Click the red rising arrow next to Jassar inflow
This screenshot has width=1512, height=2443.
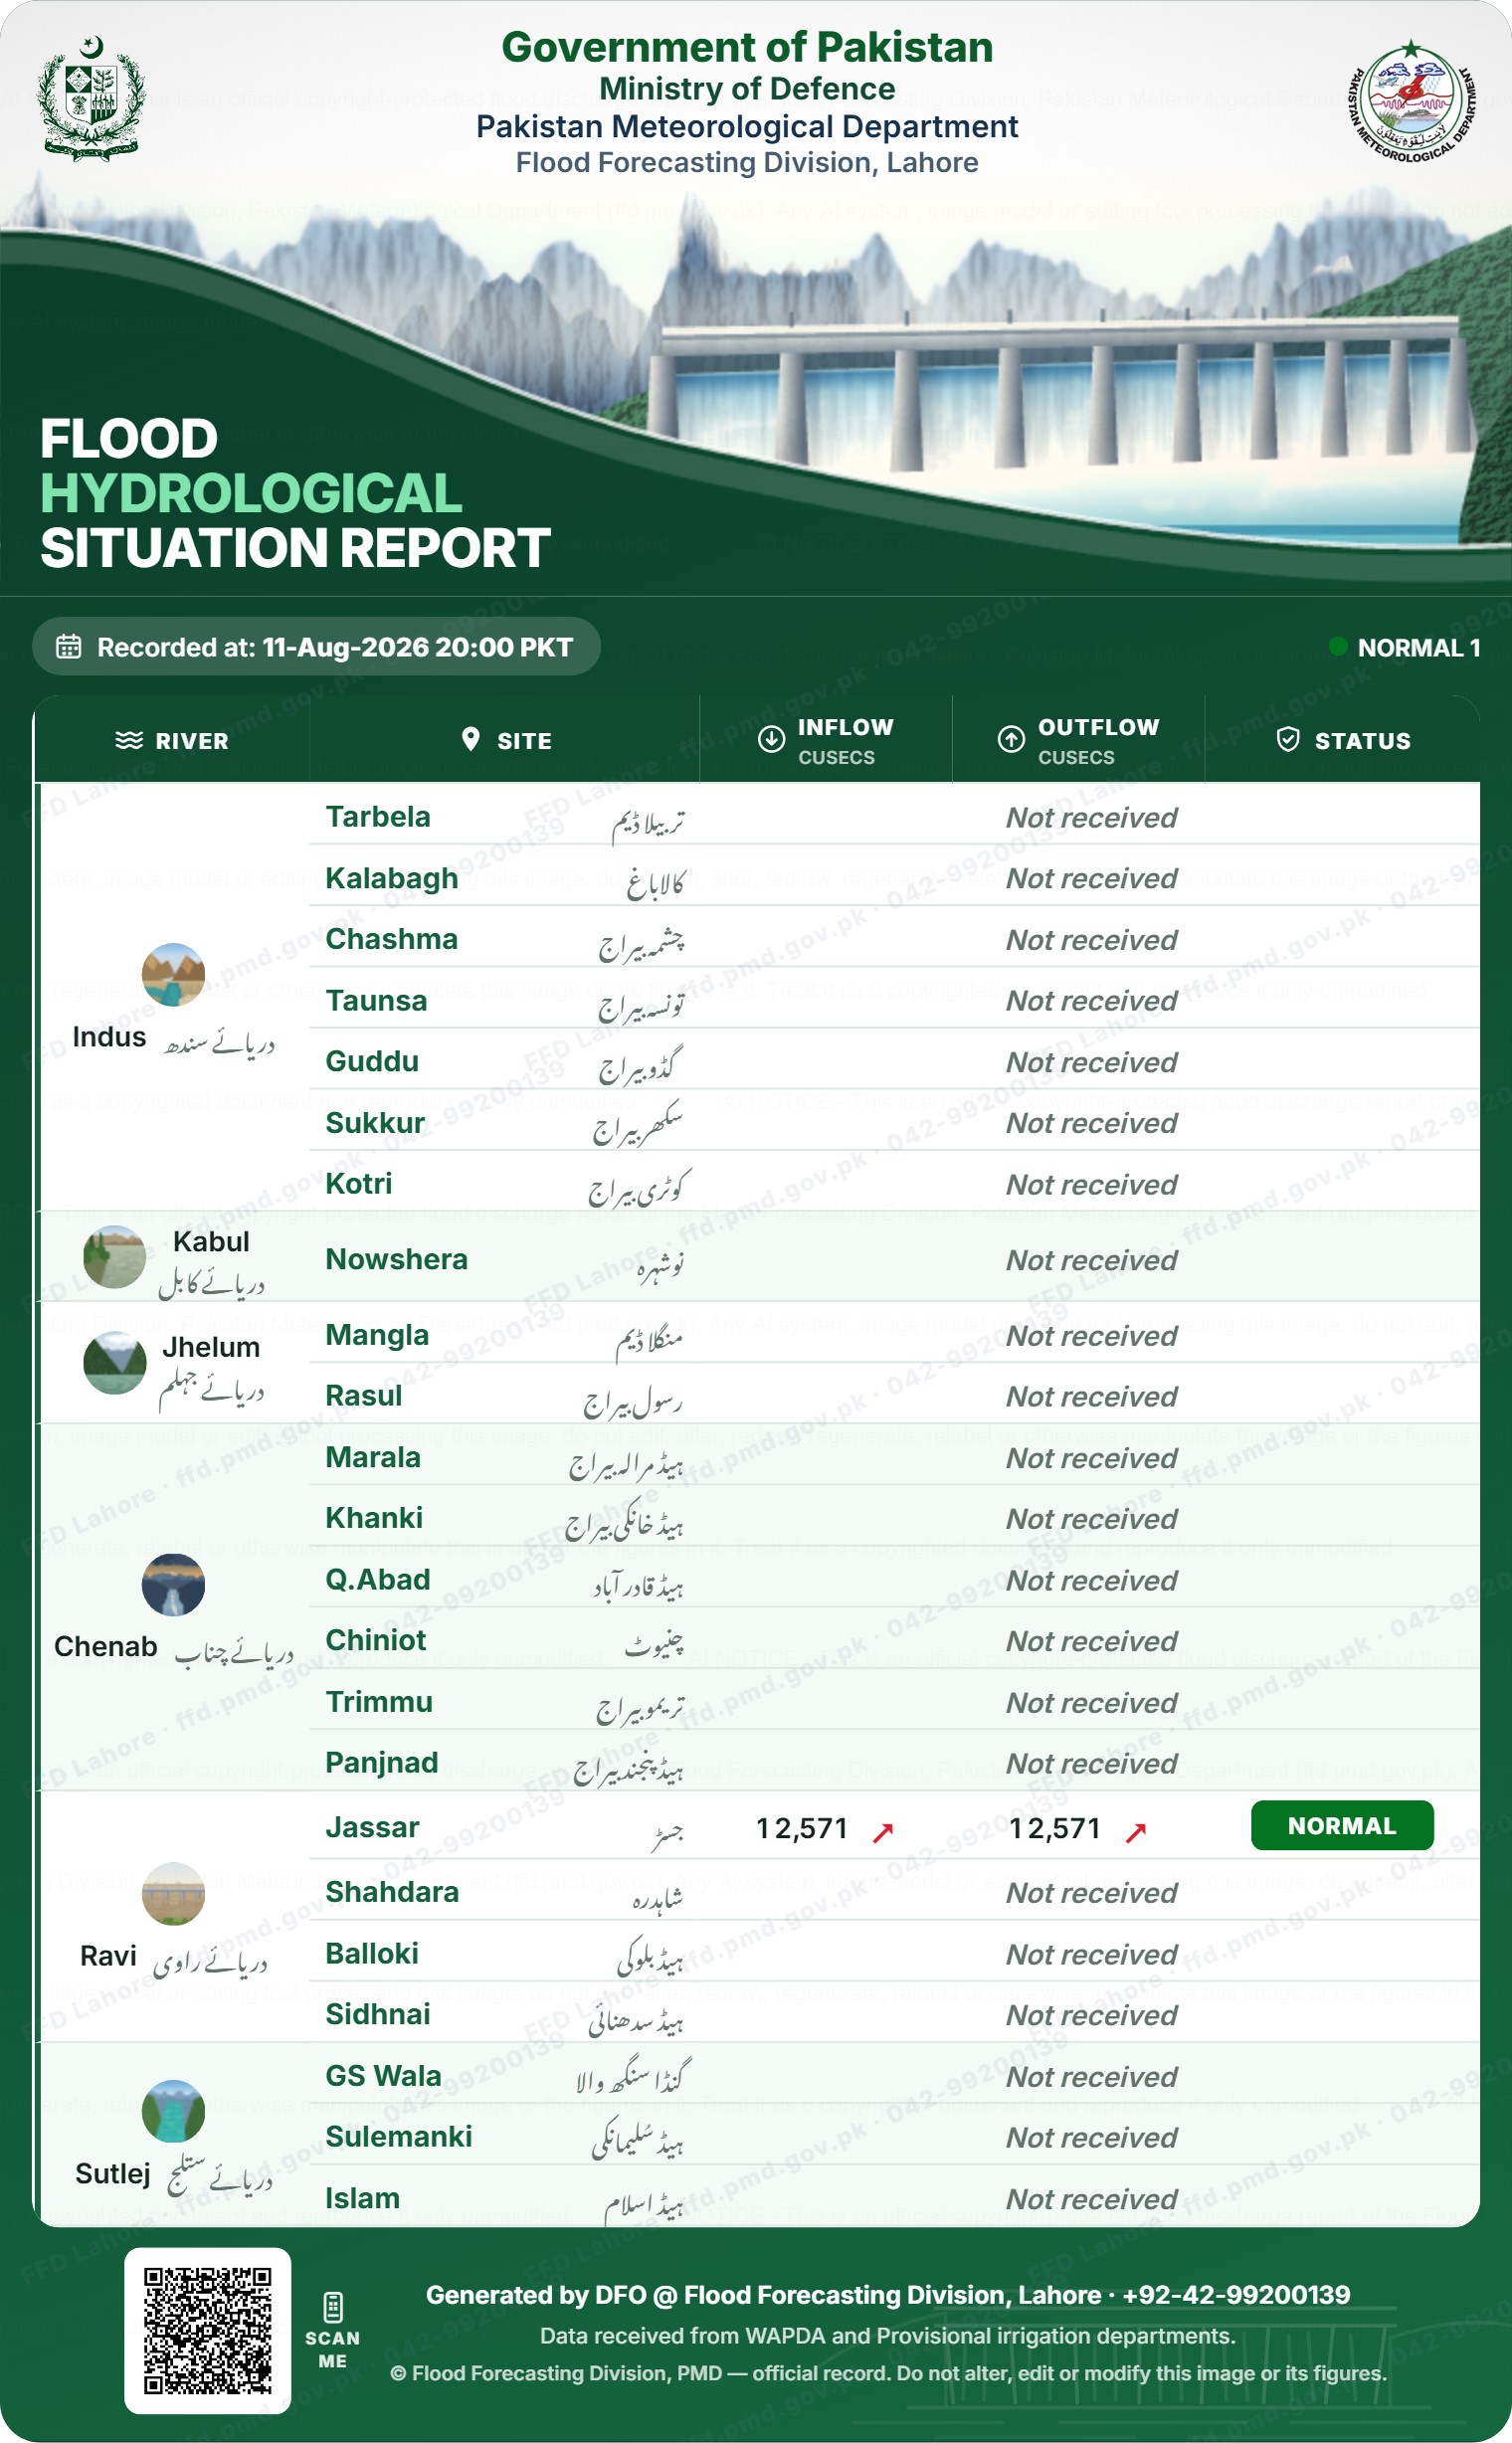pyautogui.click(x=883, y=1832)
